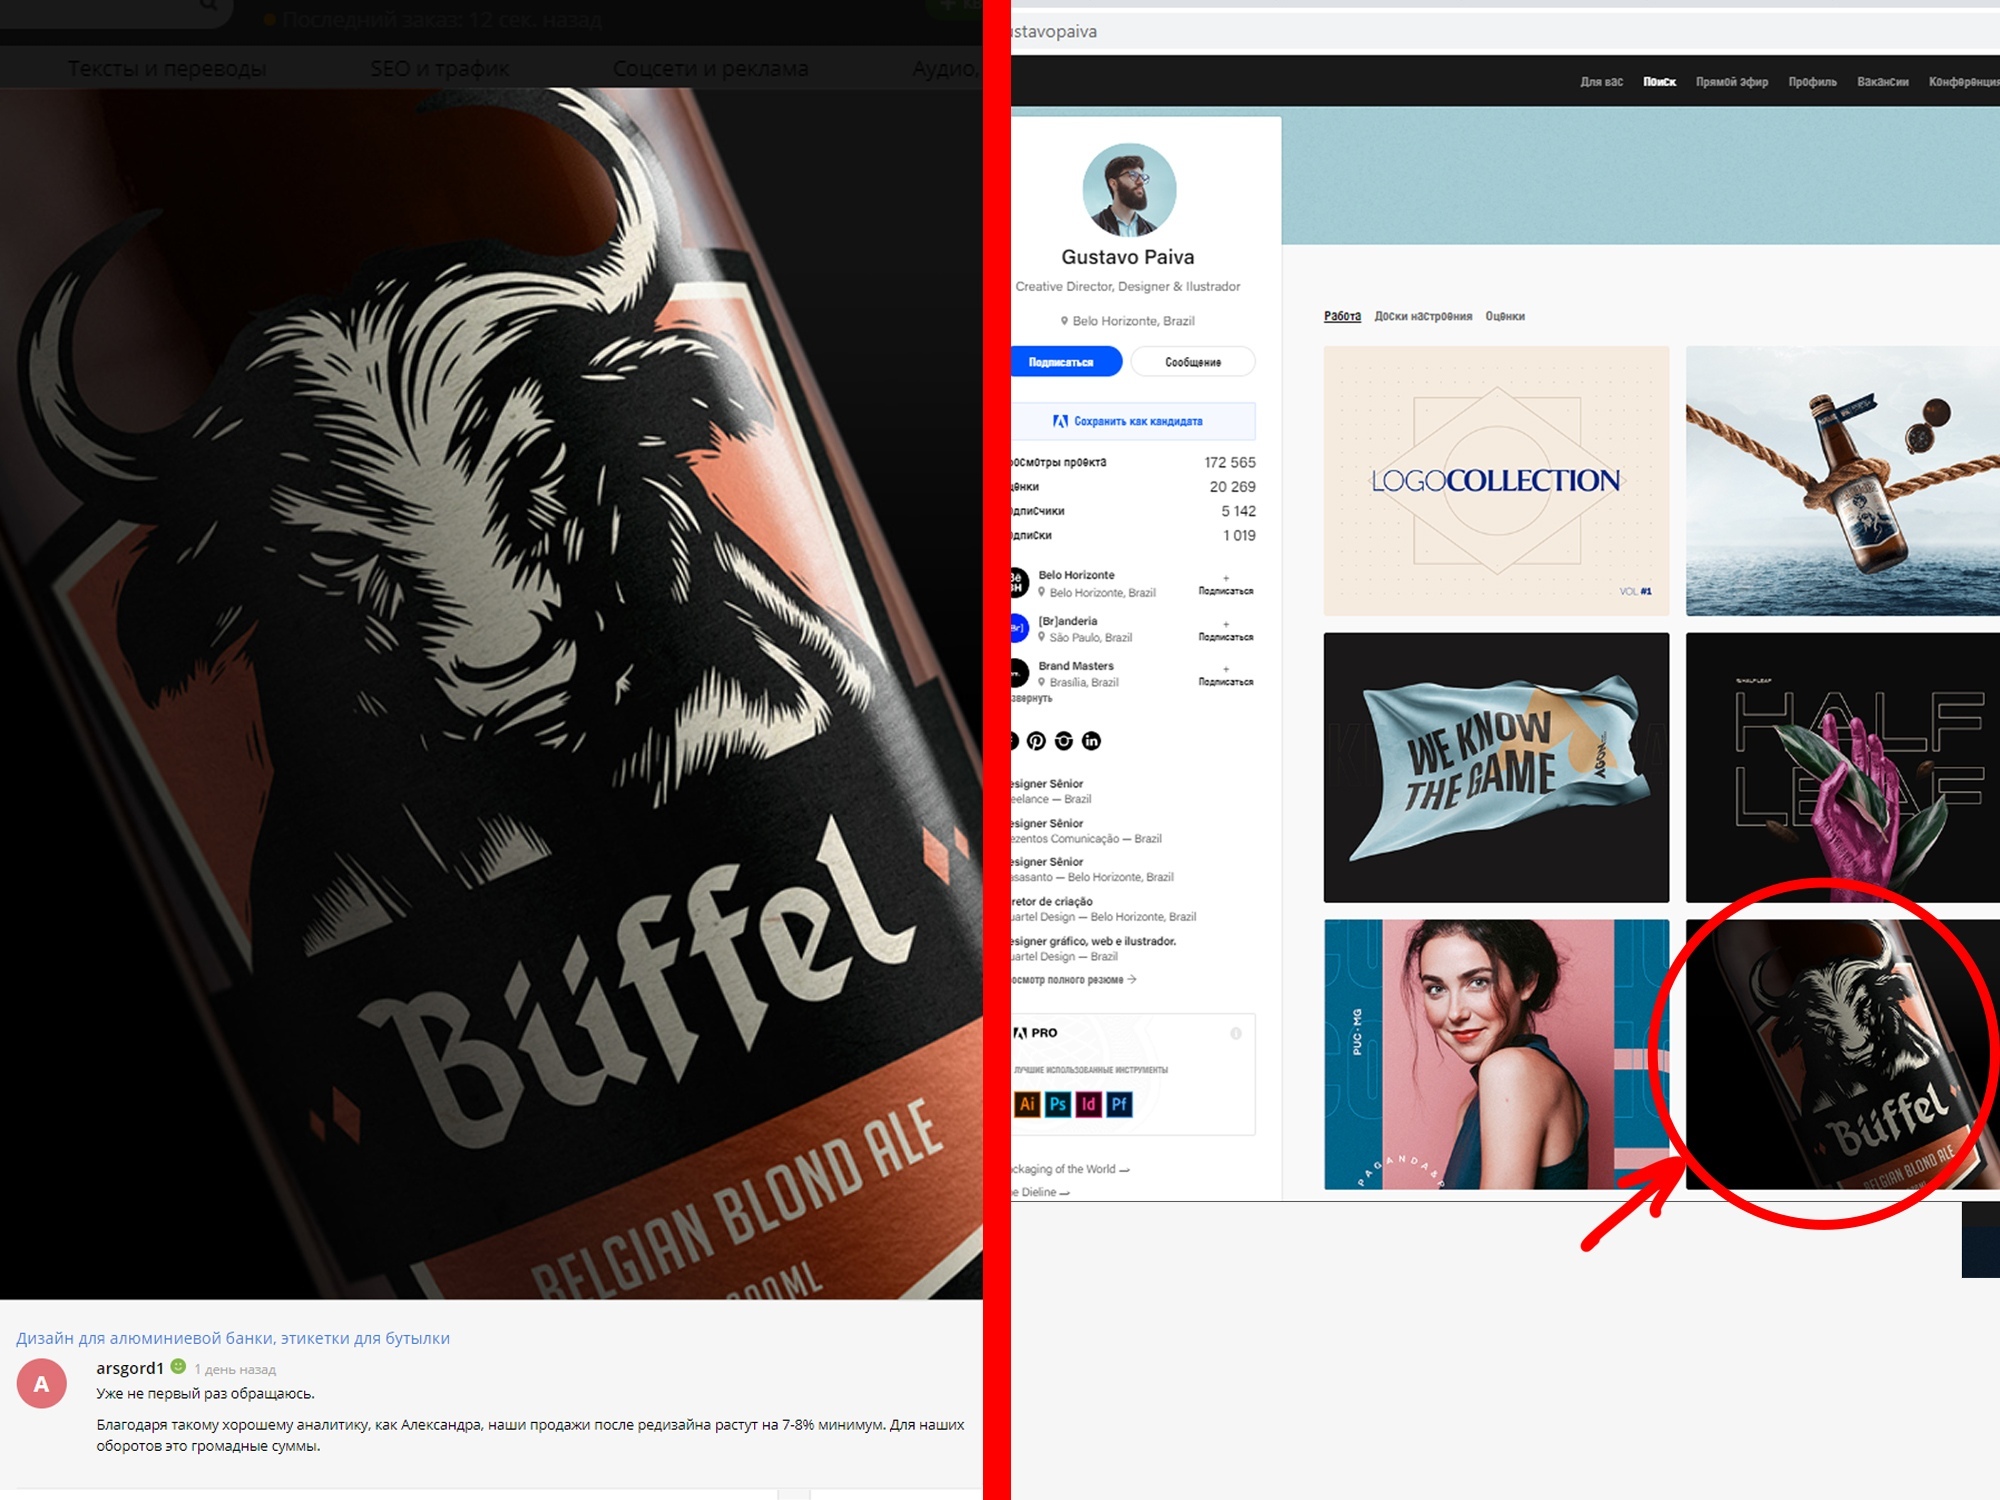Follow the [Br]anderia team
The image size is (2000, 1500).
click(1225, 631)
